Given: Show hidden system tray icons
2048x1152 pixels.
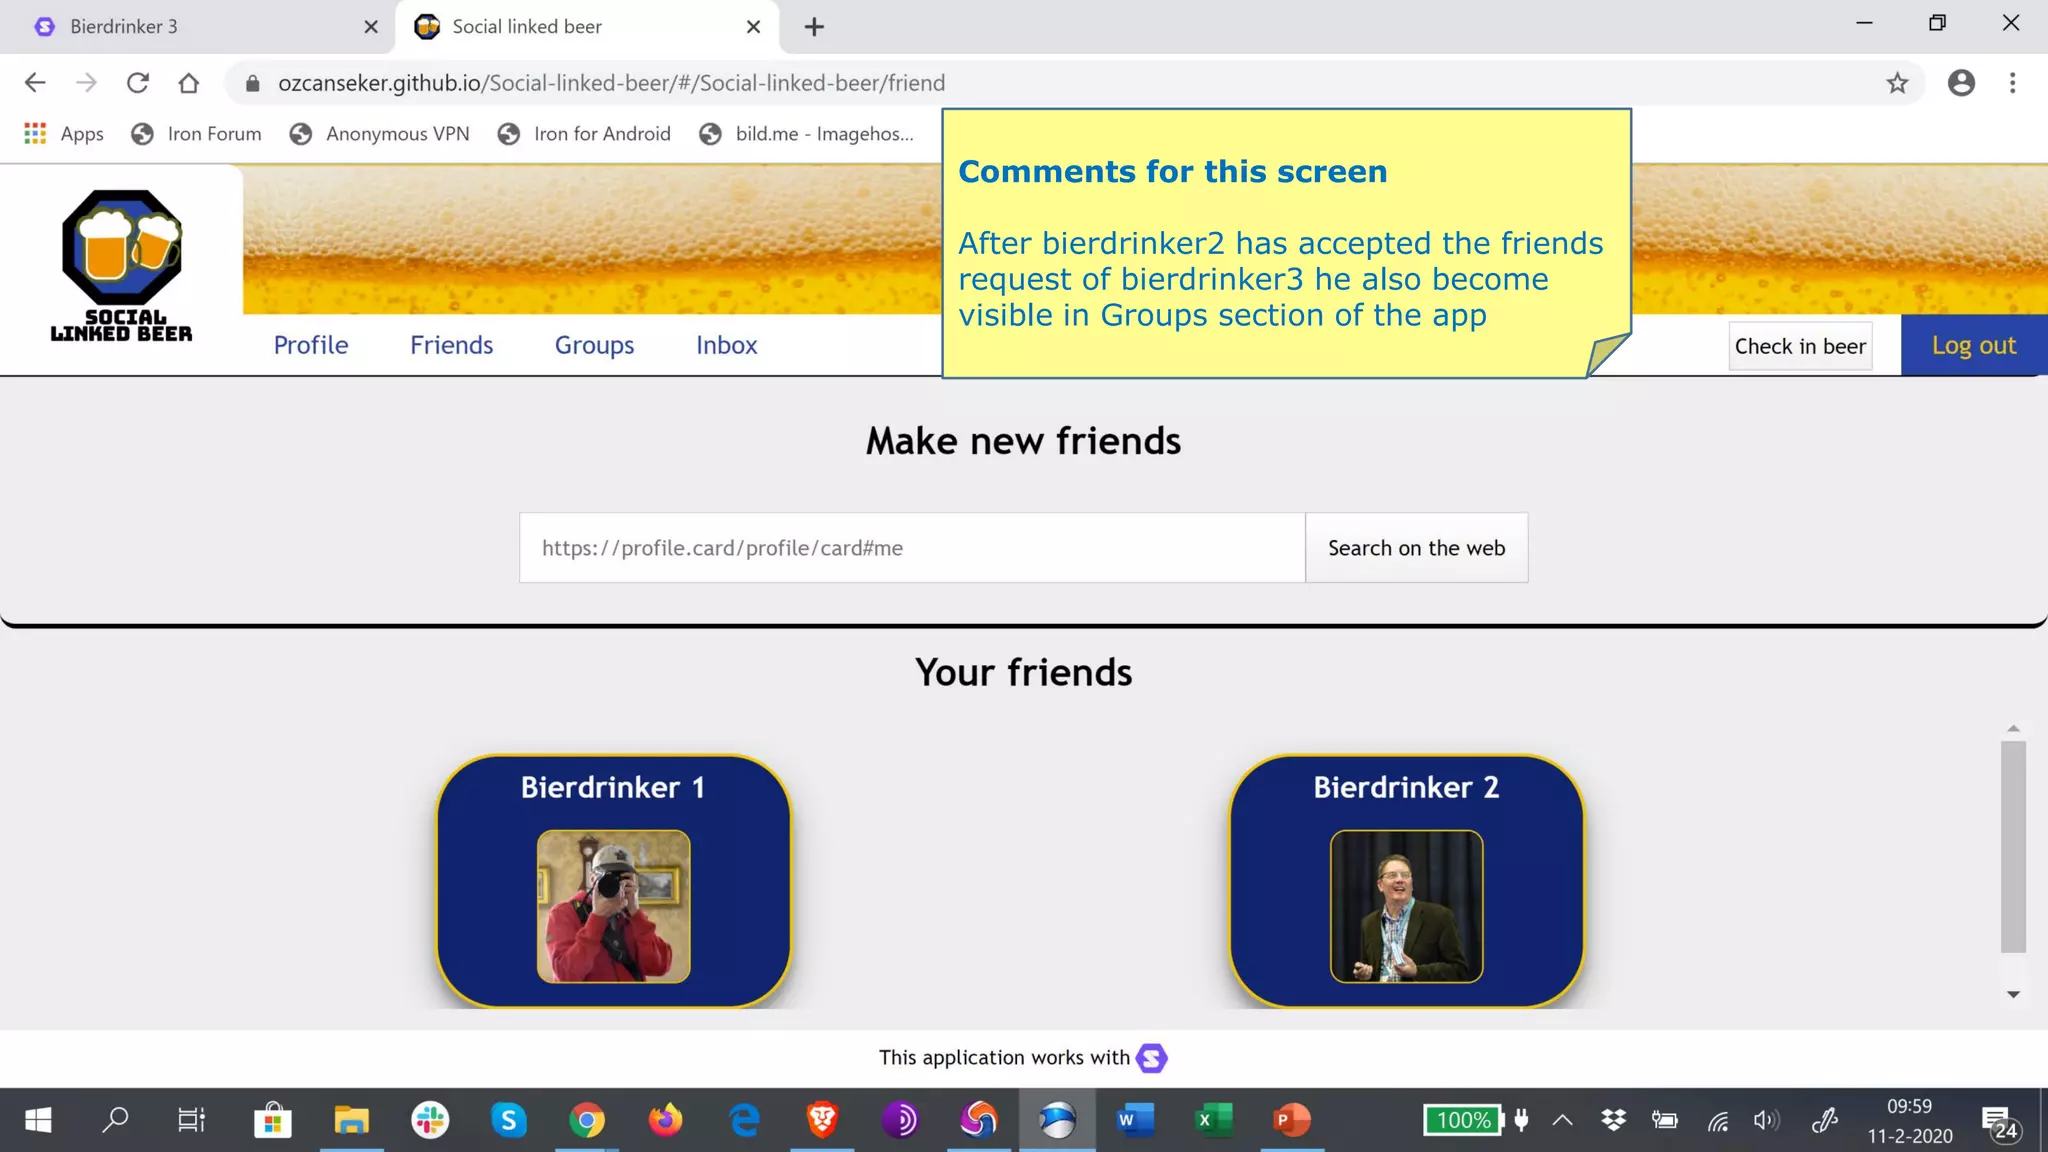Looking at the screenshot, I should click(1562, 1121).
